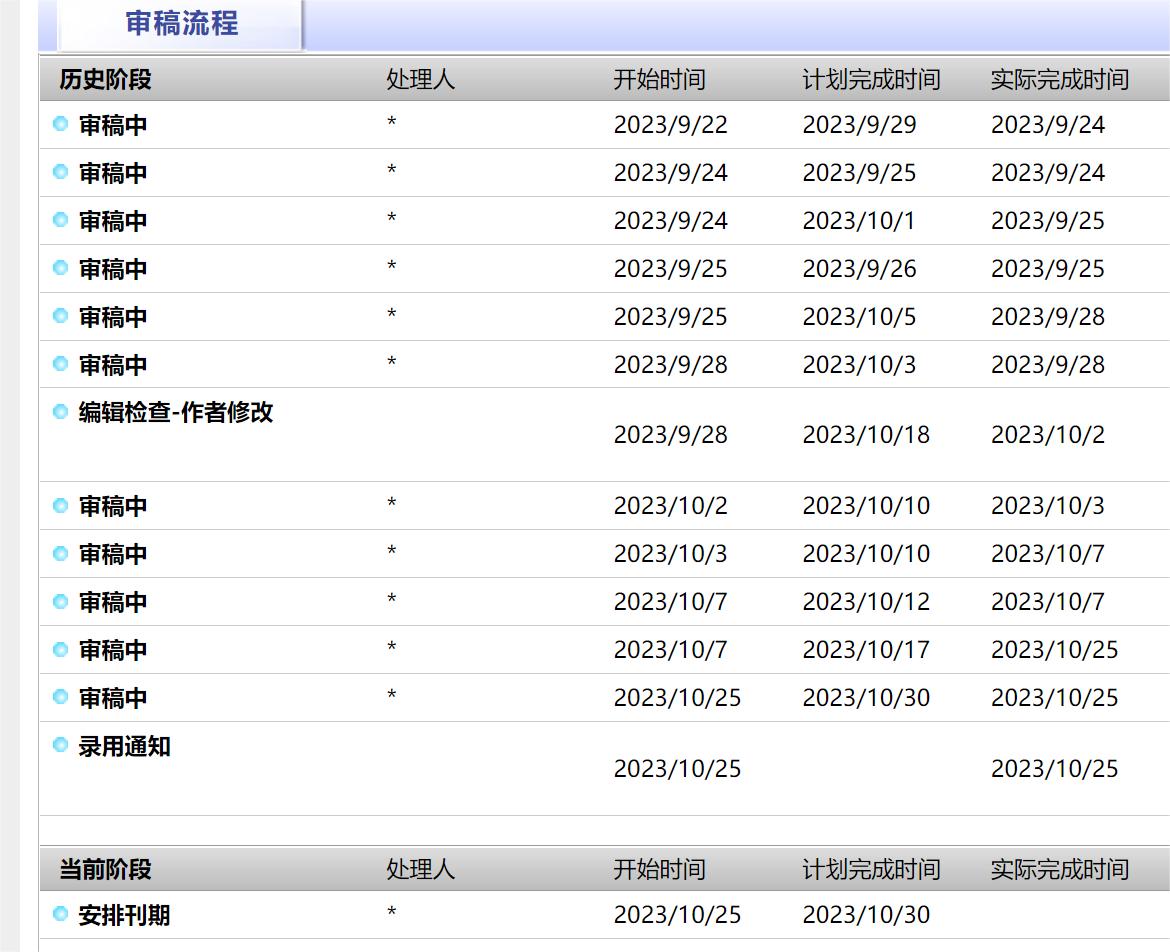
Task: Click the bullet icon beside 编辑检查-作者修改
Action: coord(60,411)
